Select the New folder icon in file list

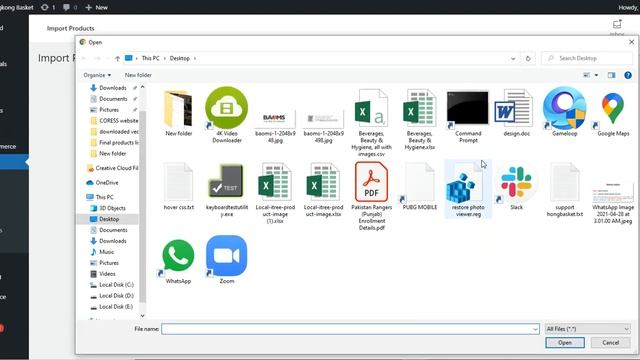click(178, 109)
